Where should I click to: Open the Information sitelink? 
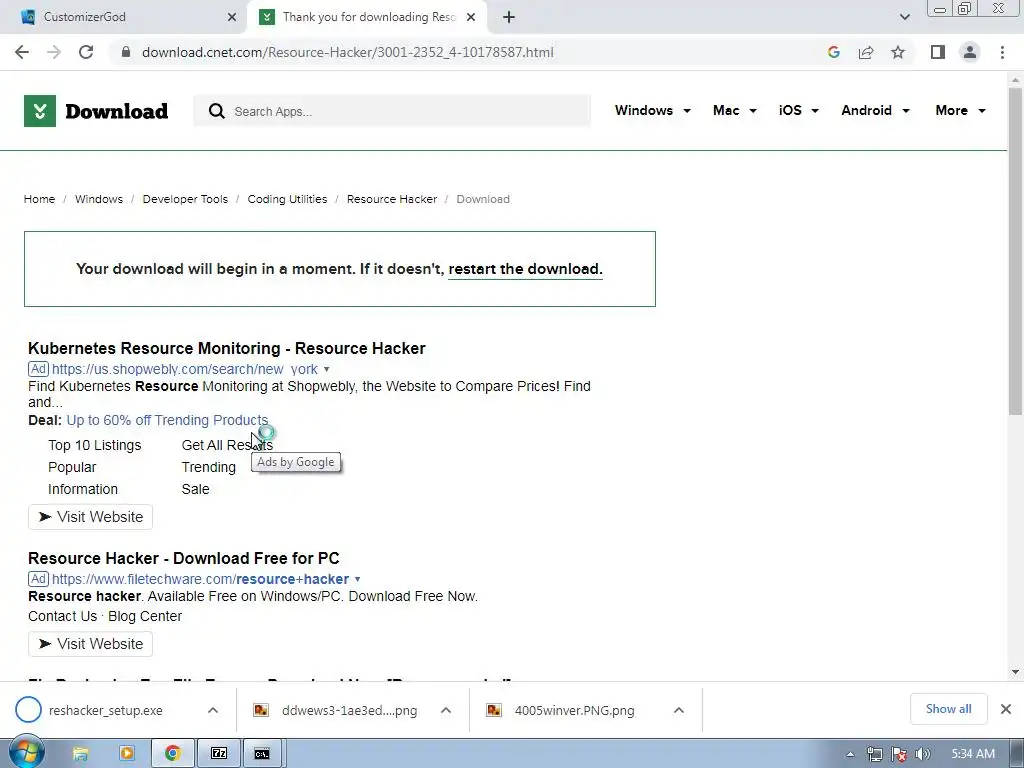[83, 489]
